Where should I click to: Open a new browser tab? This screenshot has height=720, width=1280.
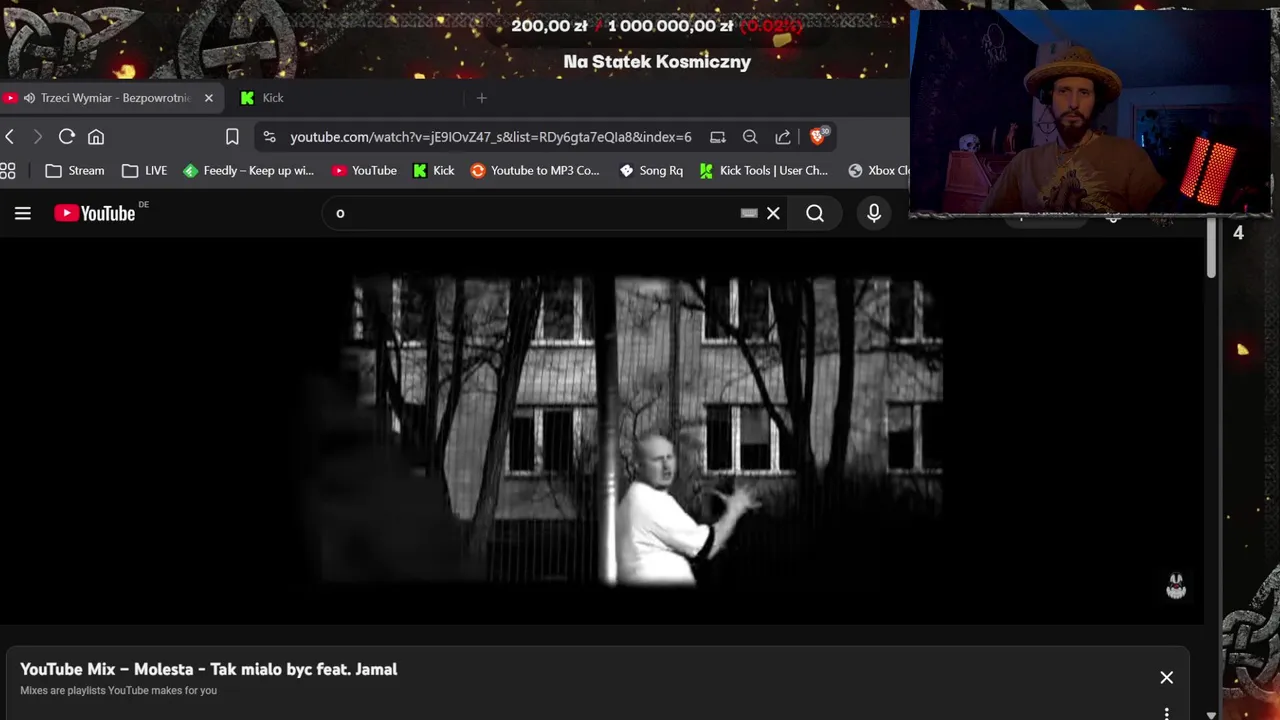(482, 98)
